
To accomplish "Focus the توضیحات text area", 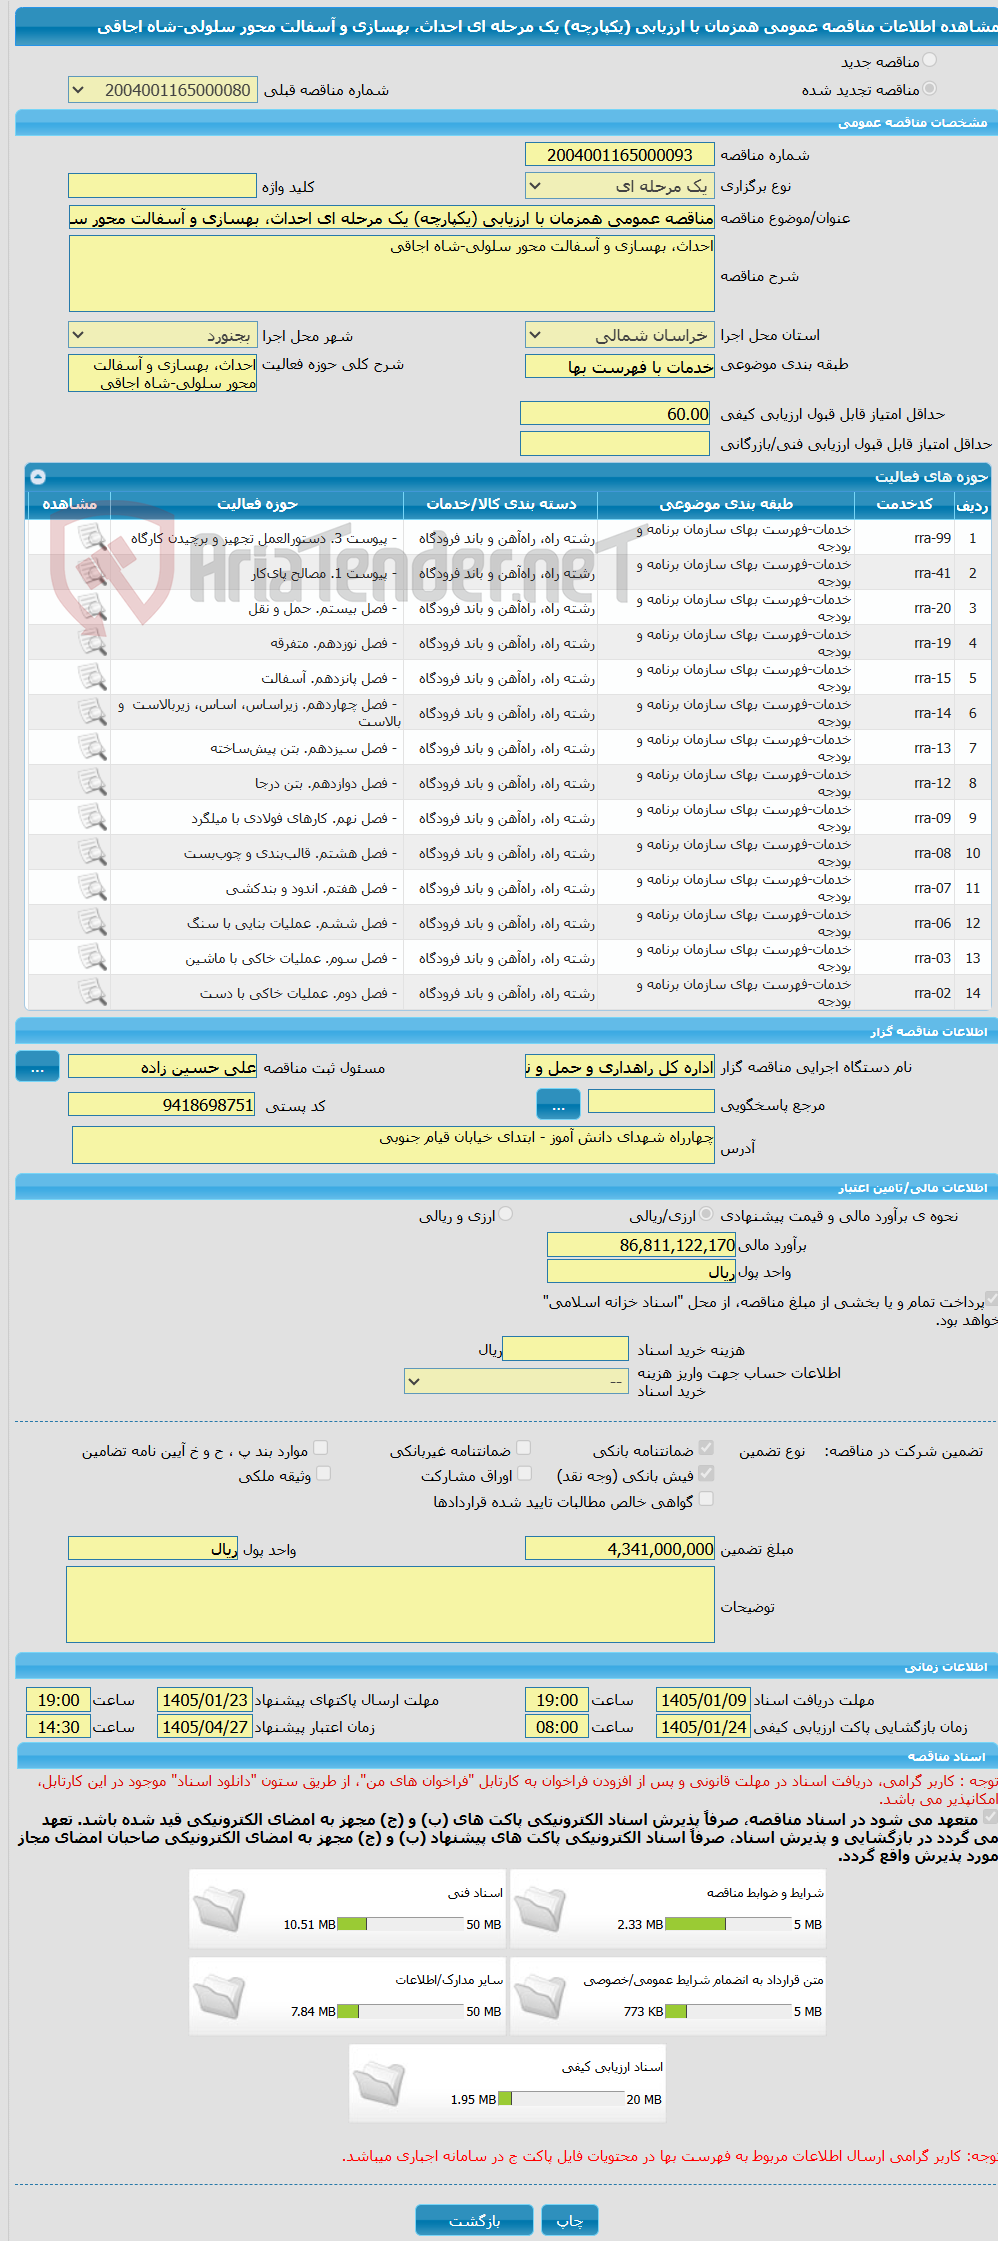I will [391, 1605].
